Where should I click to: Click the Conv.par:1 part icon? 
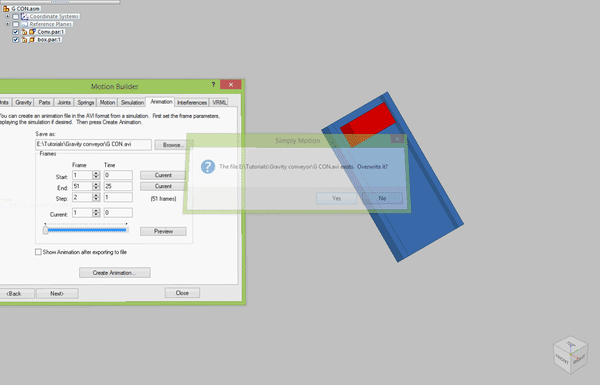coord(32,32)
